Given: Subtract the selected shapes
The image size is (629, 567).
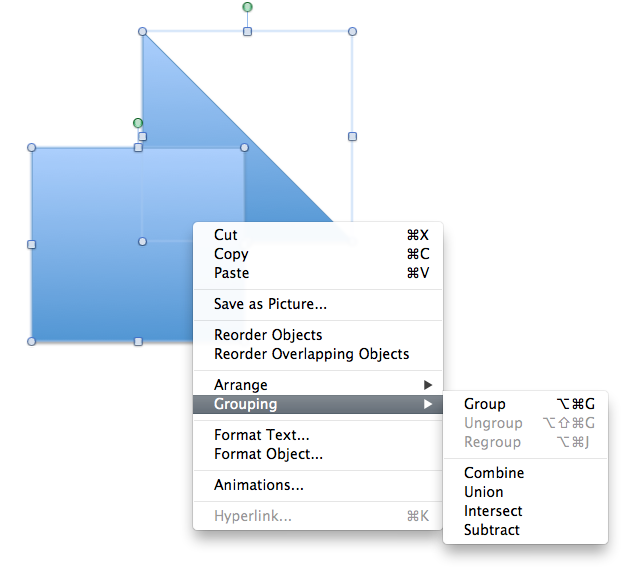Looking at the screenshot, I should [x=492, y=530].
